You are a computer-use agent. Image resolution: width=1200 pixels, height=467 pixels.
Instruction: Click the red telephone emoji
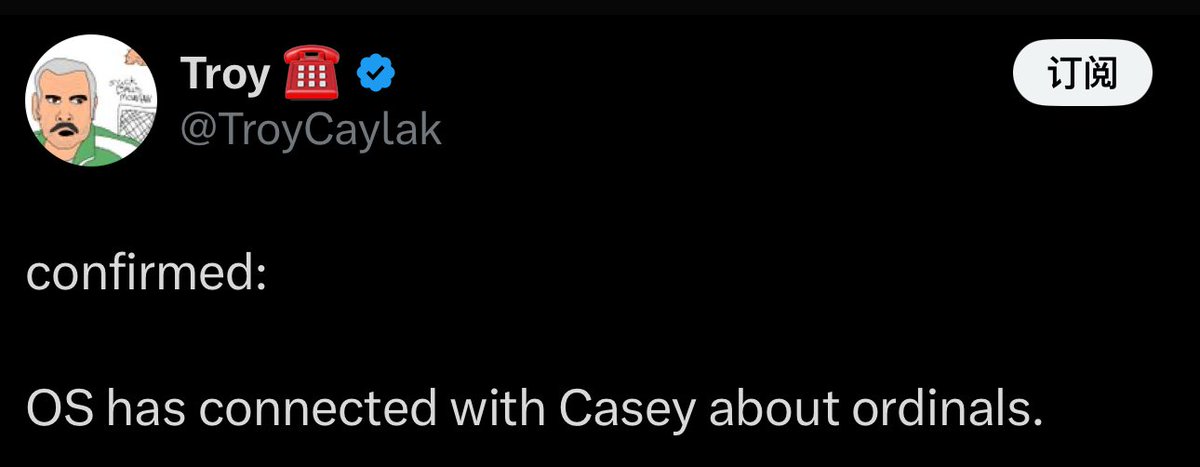point(312,74)
